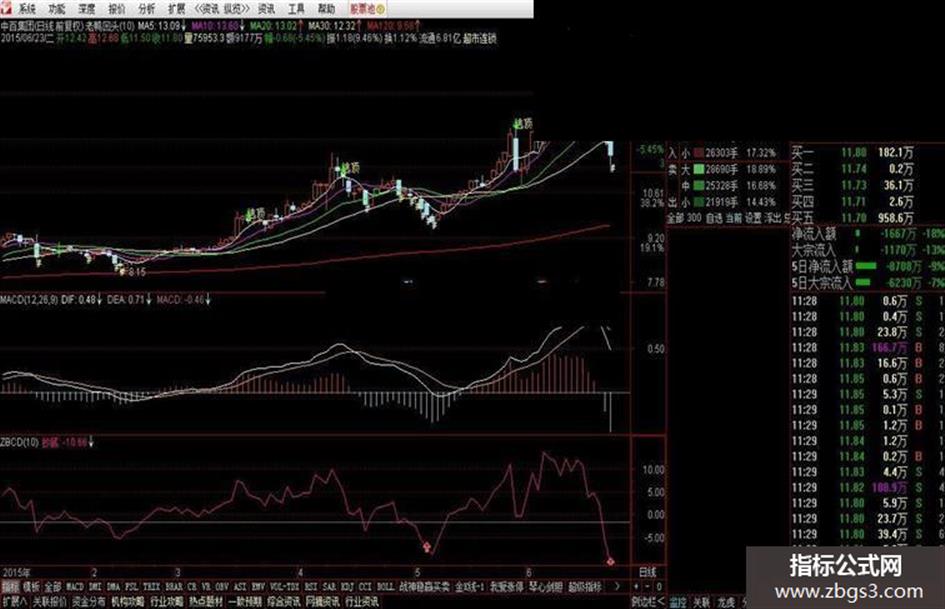Click the down arrow next to the MA5 value
This screenshot has height=609, width=945.
184,26
